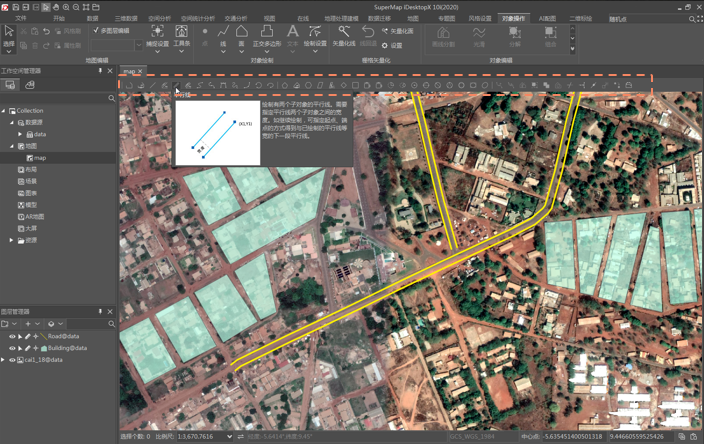Open the Object Operations (对象操作) ribbon tab
704x444 pixels.
click(512, 18)
